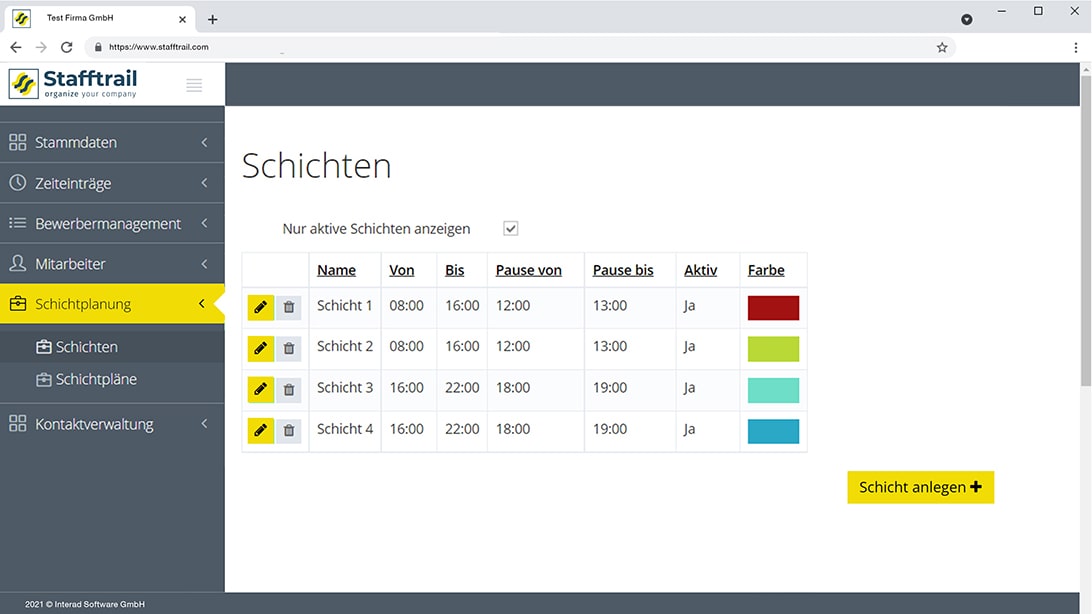The height and width of the screenshot is (614, 1092).
Task: Click Schicht 4 Pause bis value 19:00
Action: tap(610, 429)
